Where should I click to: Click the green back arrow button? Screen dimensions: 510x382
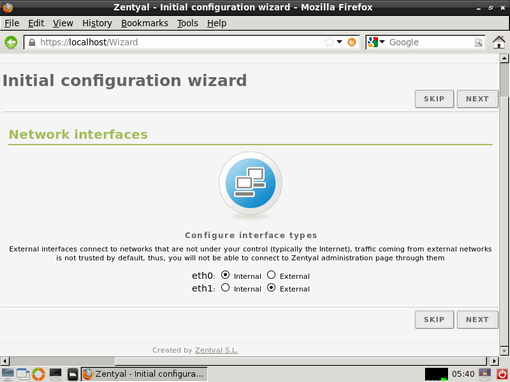[x=11, y=42]
